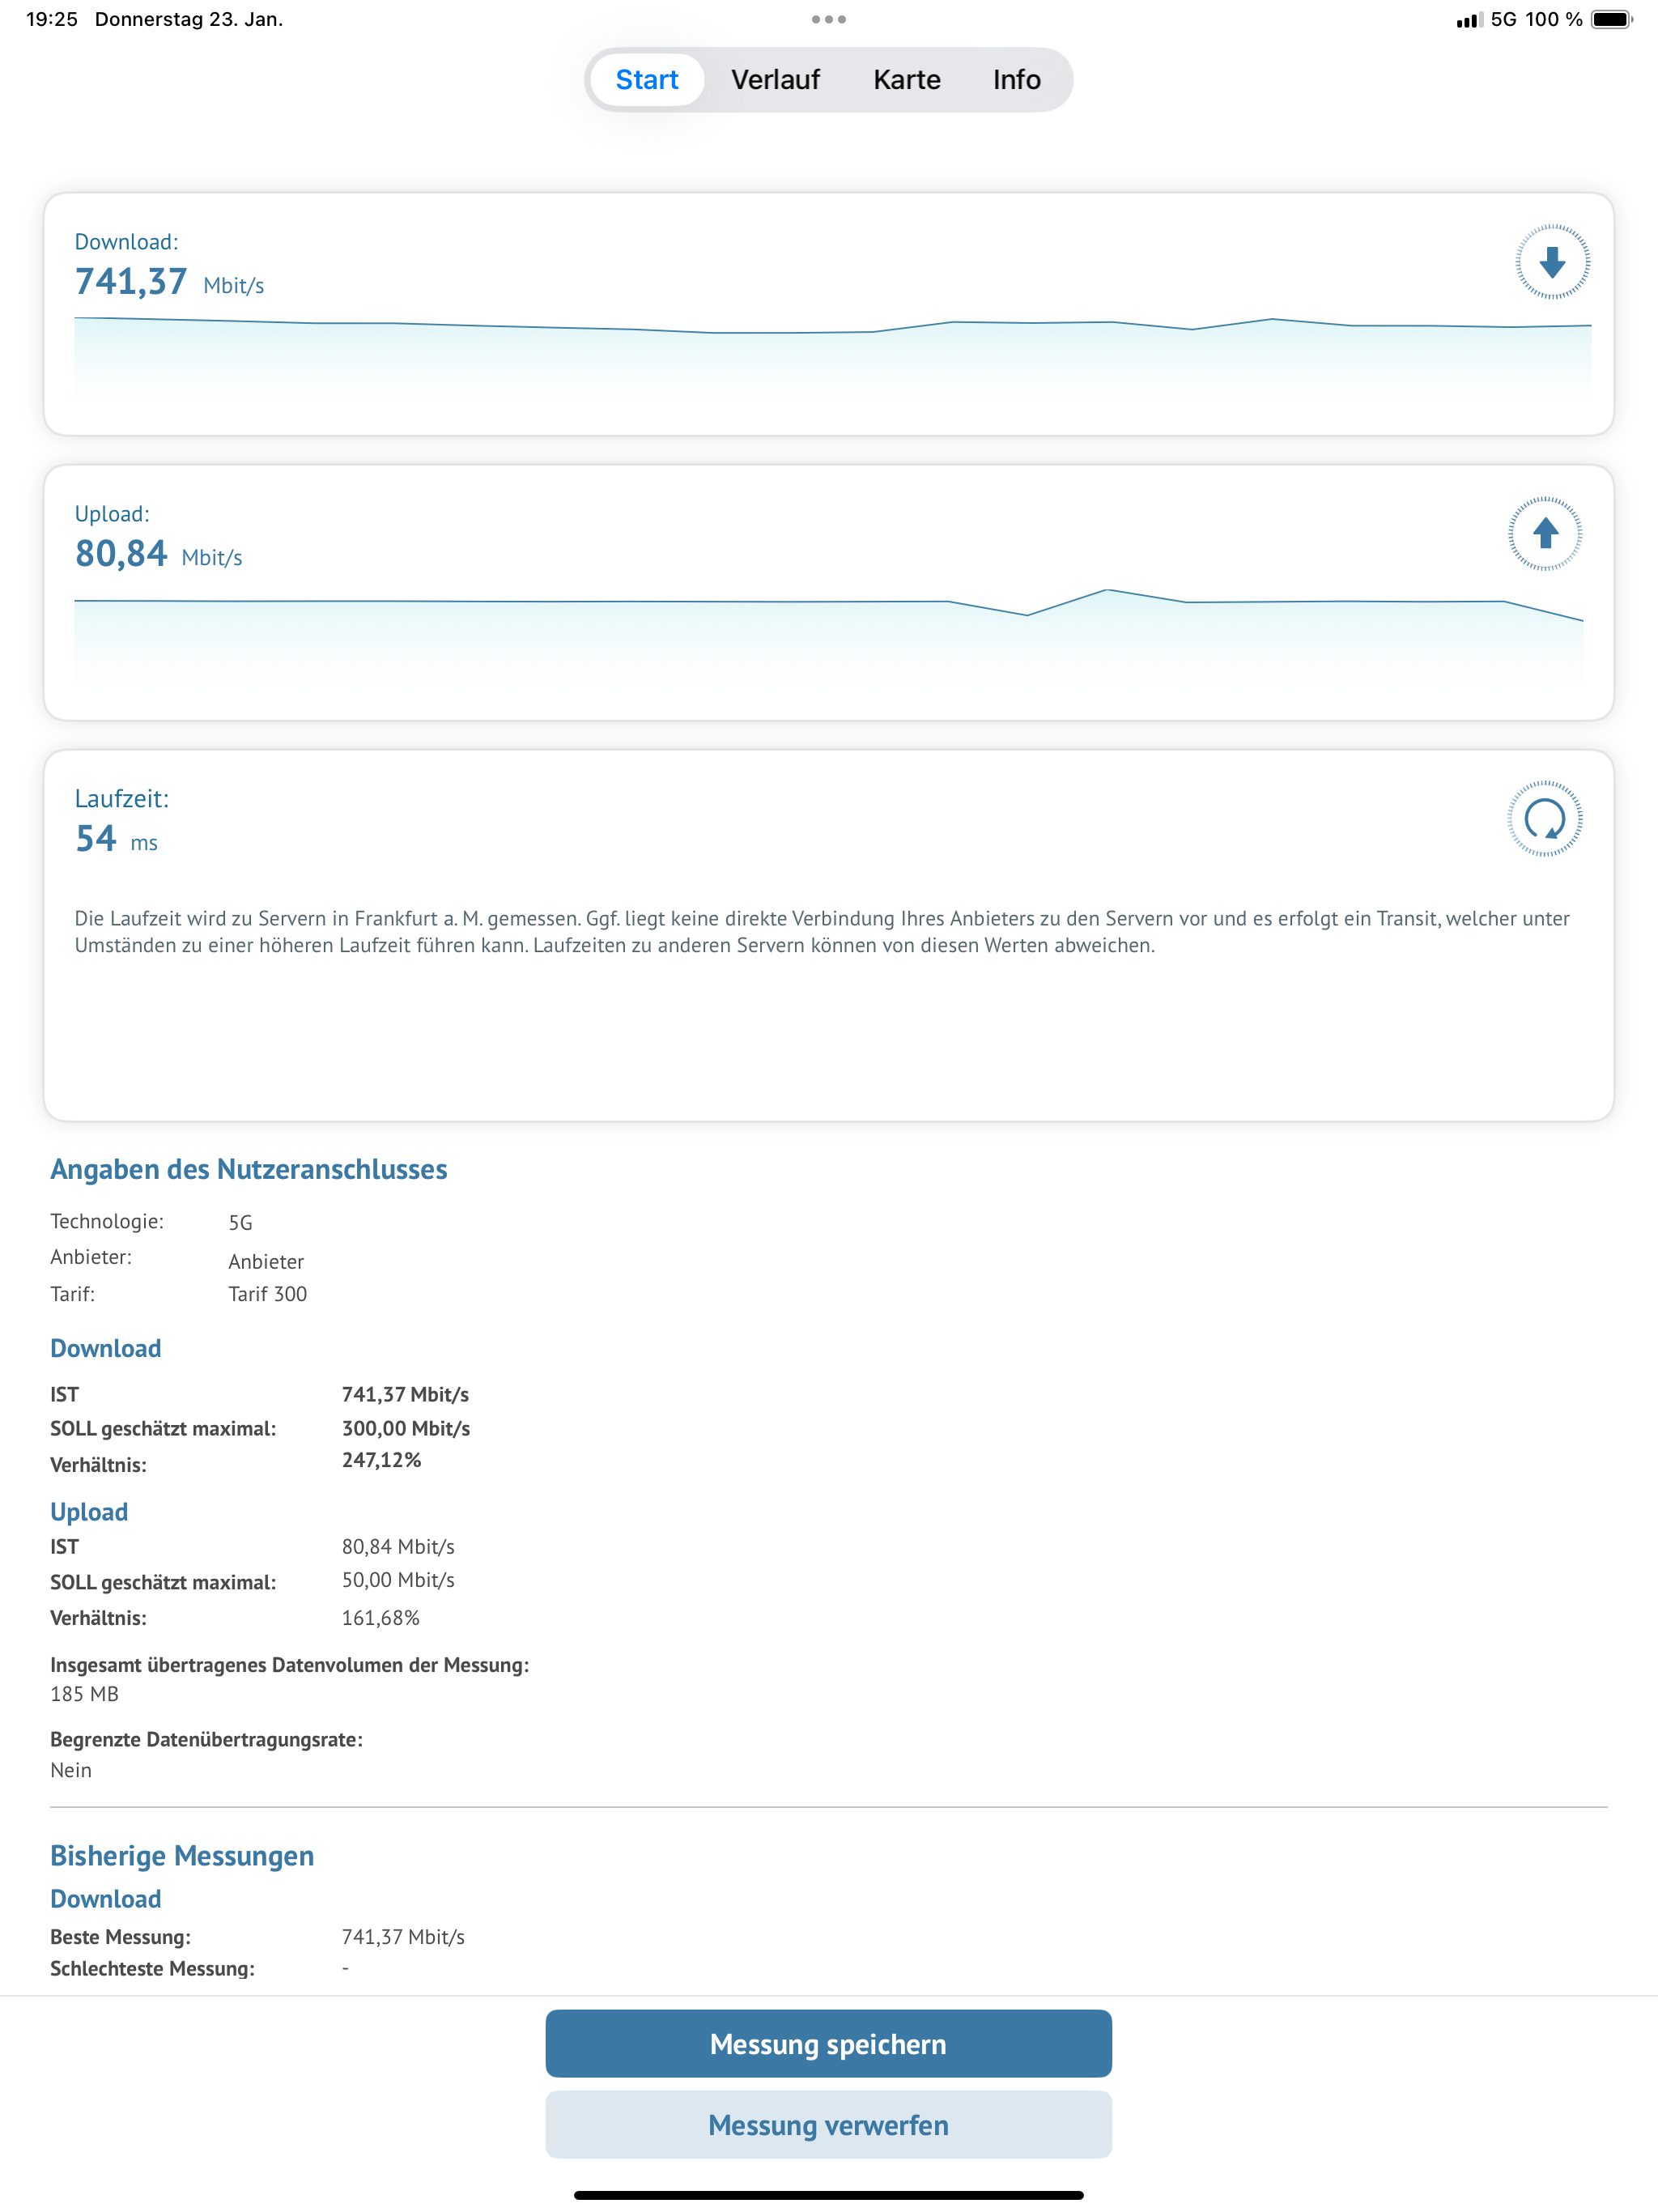The height and width of the screenshot is (2212, 1658).
Task: Tap the battery icon in status bar
Action: coord(1611,18)
